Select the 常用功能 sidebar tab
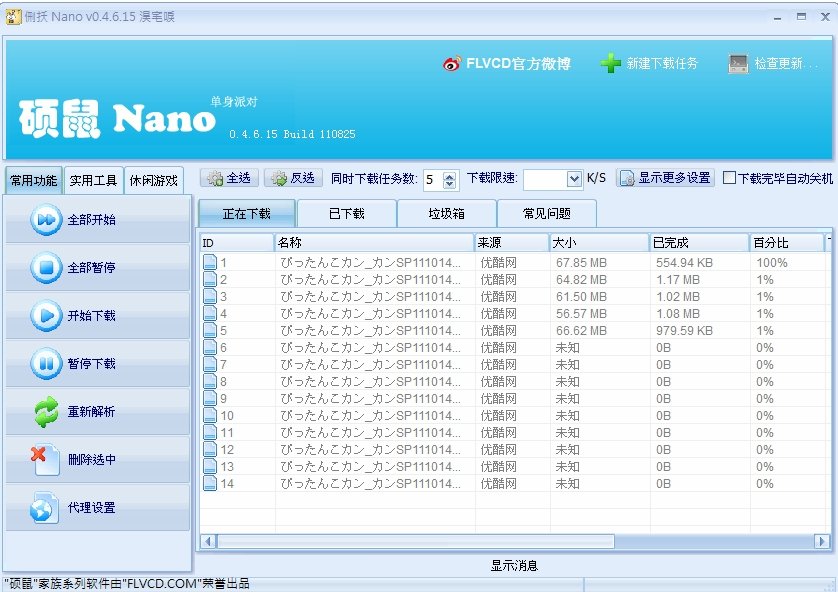This screenshot has width=838, height=592. [33, 181]
